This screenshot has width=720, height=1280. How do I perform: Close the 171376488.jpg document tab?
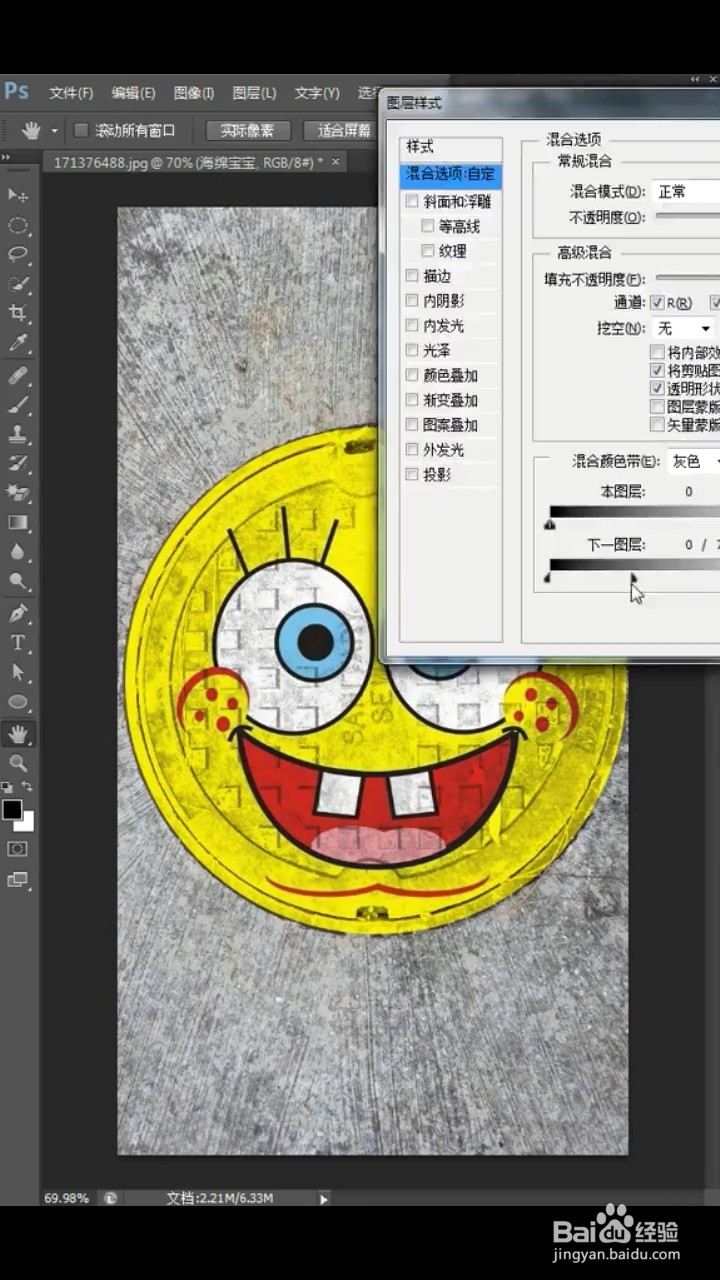tap(335, 161)
